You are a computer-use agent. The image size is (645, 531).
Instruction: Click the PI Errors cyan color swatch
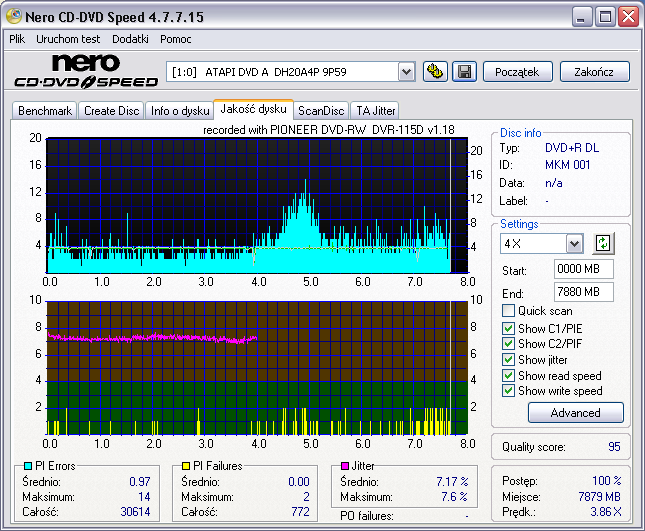click(x=28, y=466)
